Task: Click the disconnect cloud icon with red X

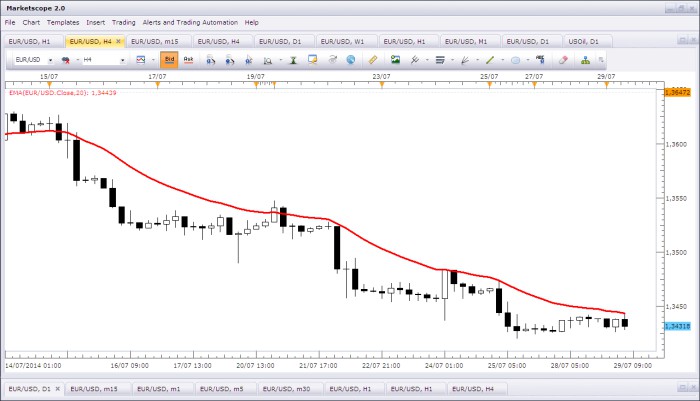Action: tap(66, 60)
